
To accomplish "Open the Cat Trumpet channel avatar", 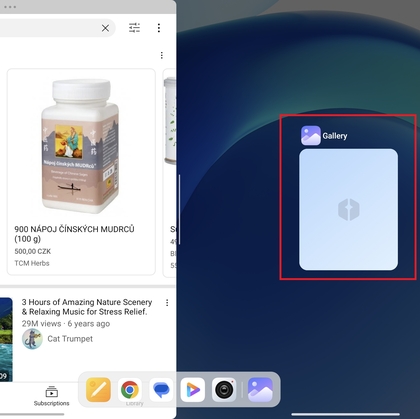I will click(x=32, y=339).
